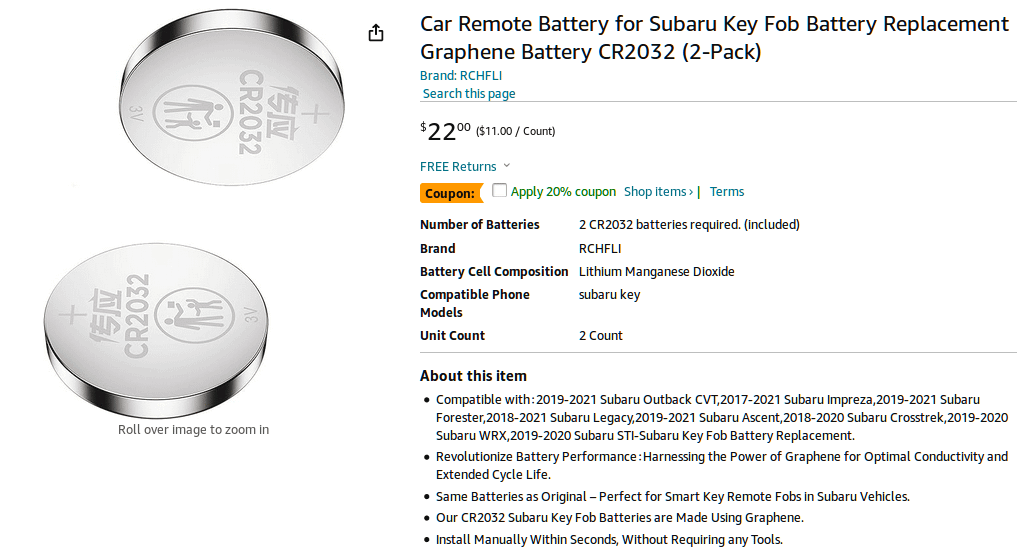This screenshot has height=556, width=1018.
Task: Click the "Unit Count" row label
Action: click(452, 336)
